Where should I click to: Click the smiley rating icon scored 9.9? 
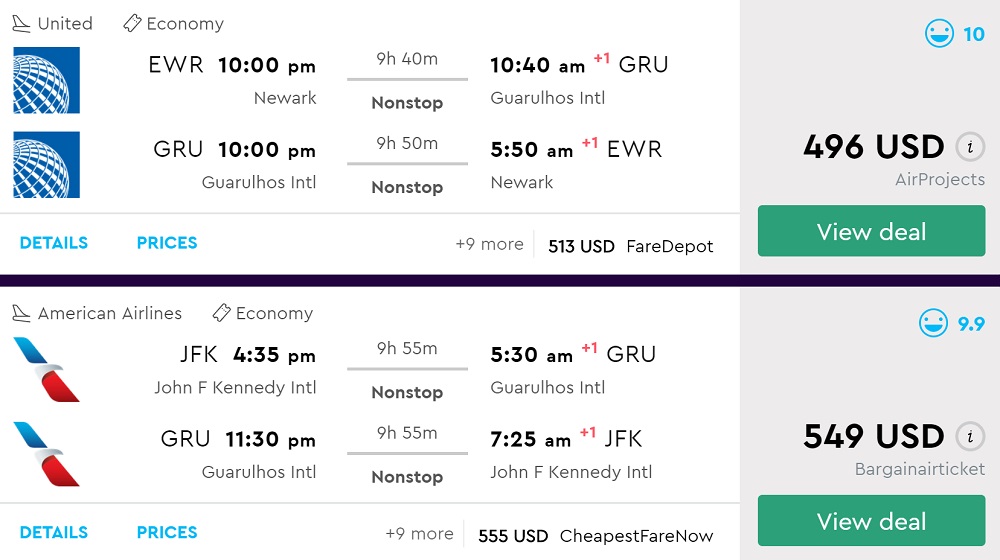[x=933, y=324]
